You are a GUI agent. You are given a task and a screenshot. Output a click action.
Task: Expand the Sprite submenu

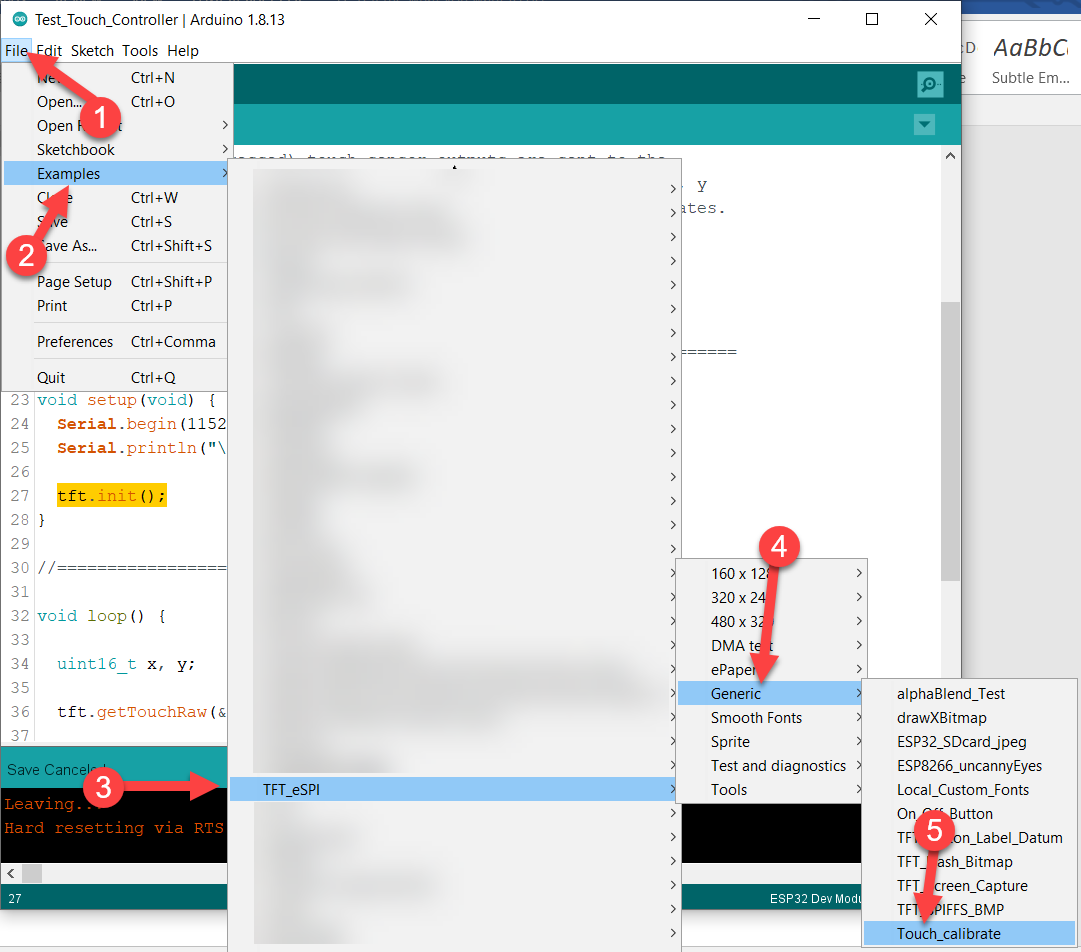tap(771, 742)
